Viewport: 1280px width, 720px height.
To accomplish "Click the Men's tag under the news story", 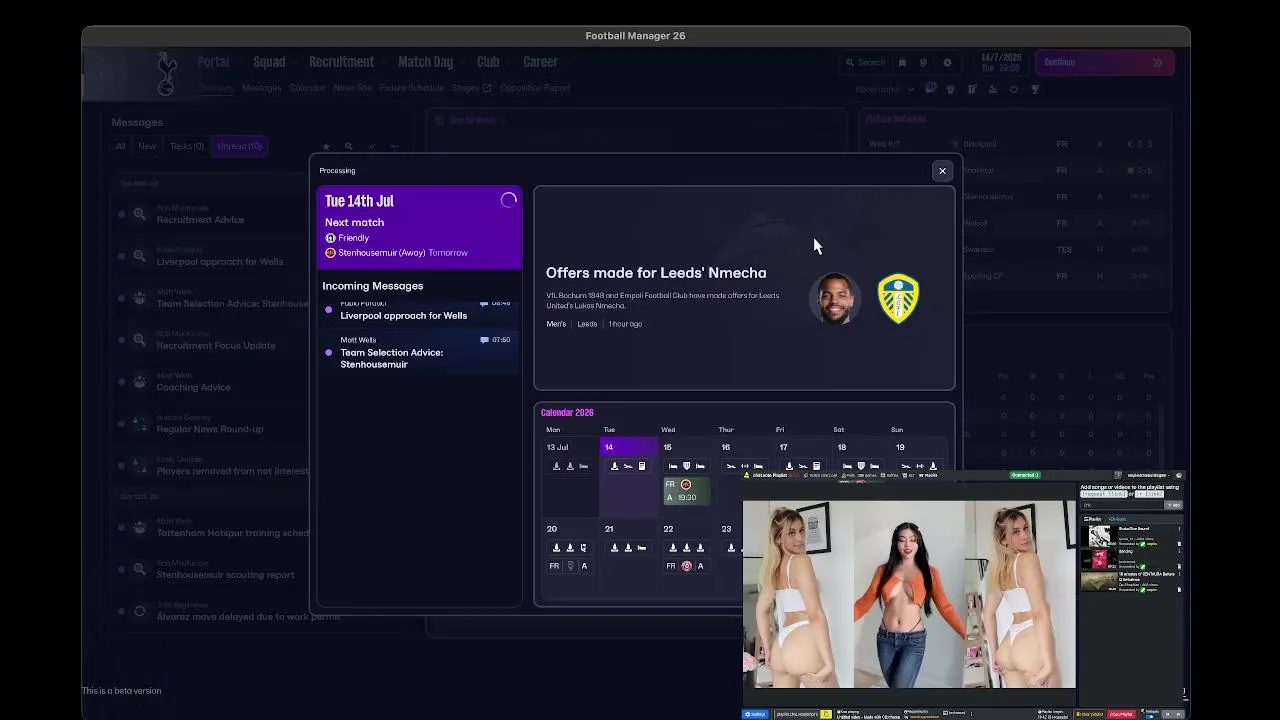I will click(556, 324).
